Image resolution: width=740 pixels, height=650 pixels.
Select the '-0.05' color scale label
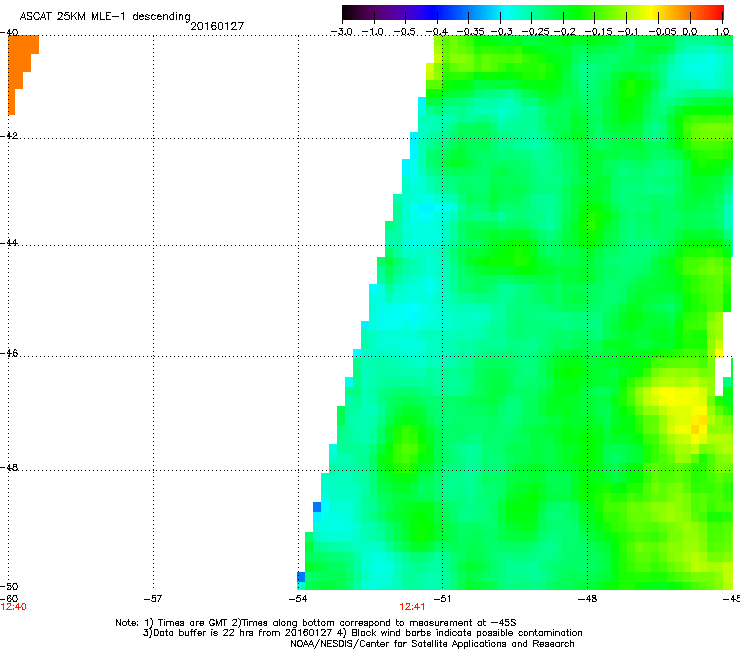(x=663, y=32)
